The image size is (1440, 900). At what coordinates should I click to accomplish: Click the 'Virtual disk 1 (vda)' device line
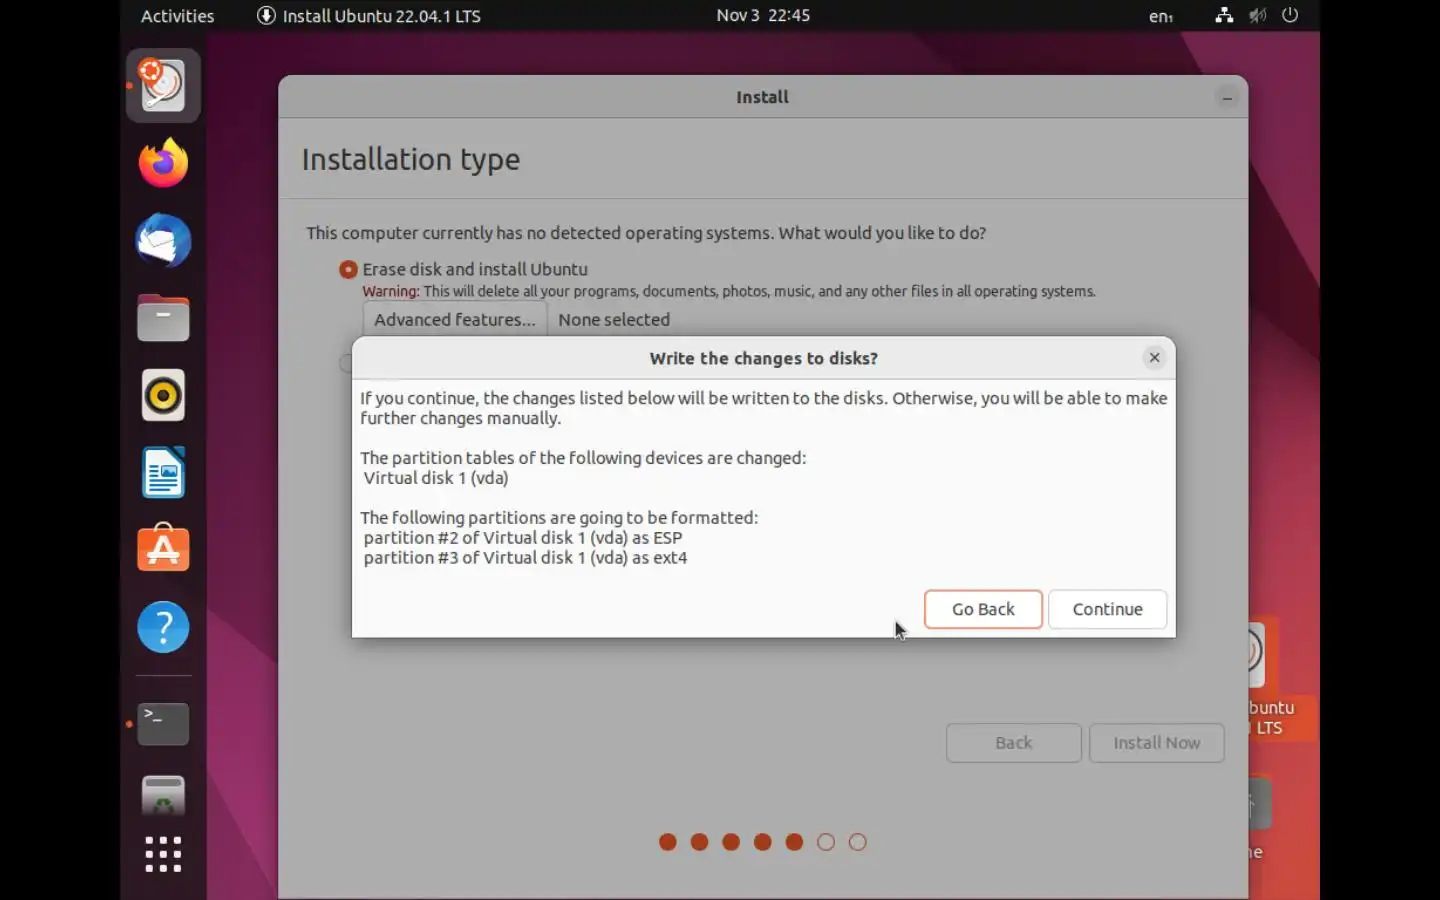436,478
